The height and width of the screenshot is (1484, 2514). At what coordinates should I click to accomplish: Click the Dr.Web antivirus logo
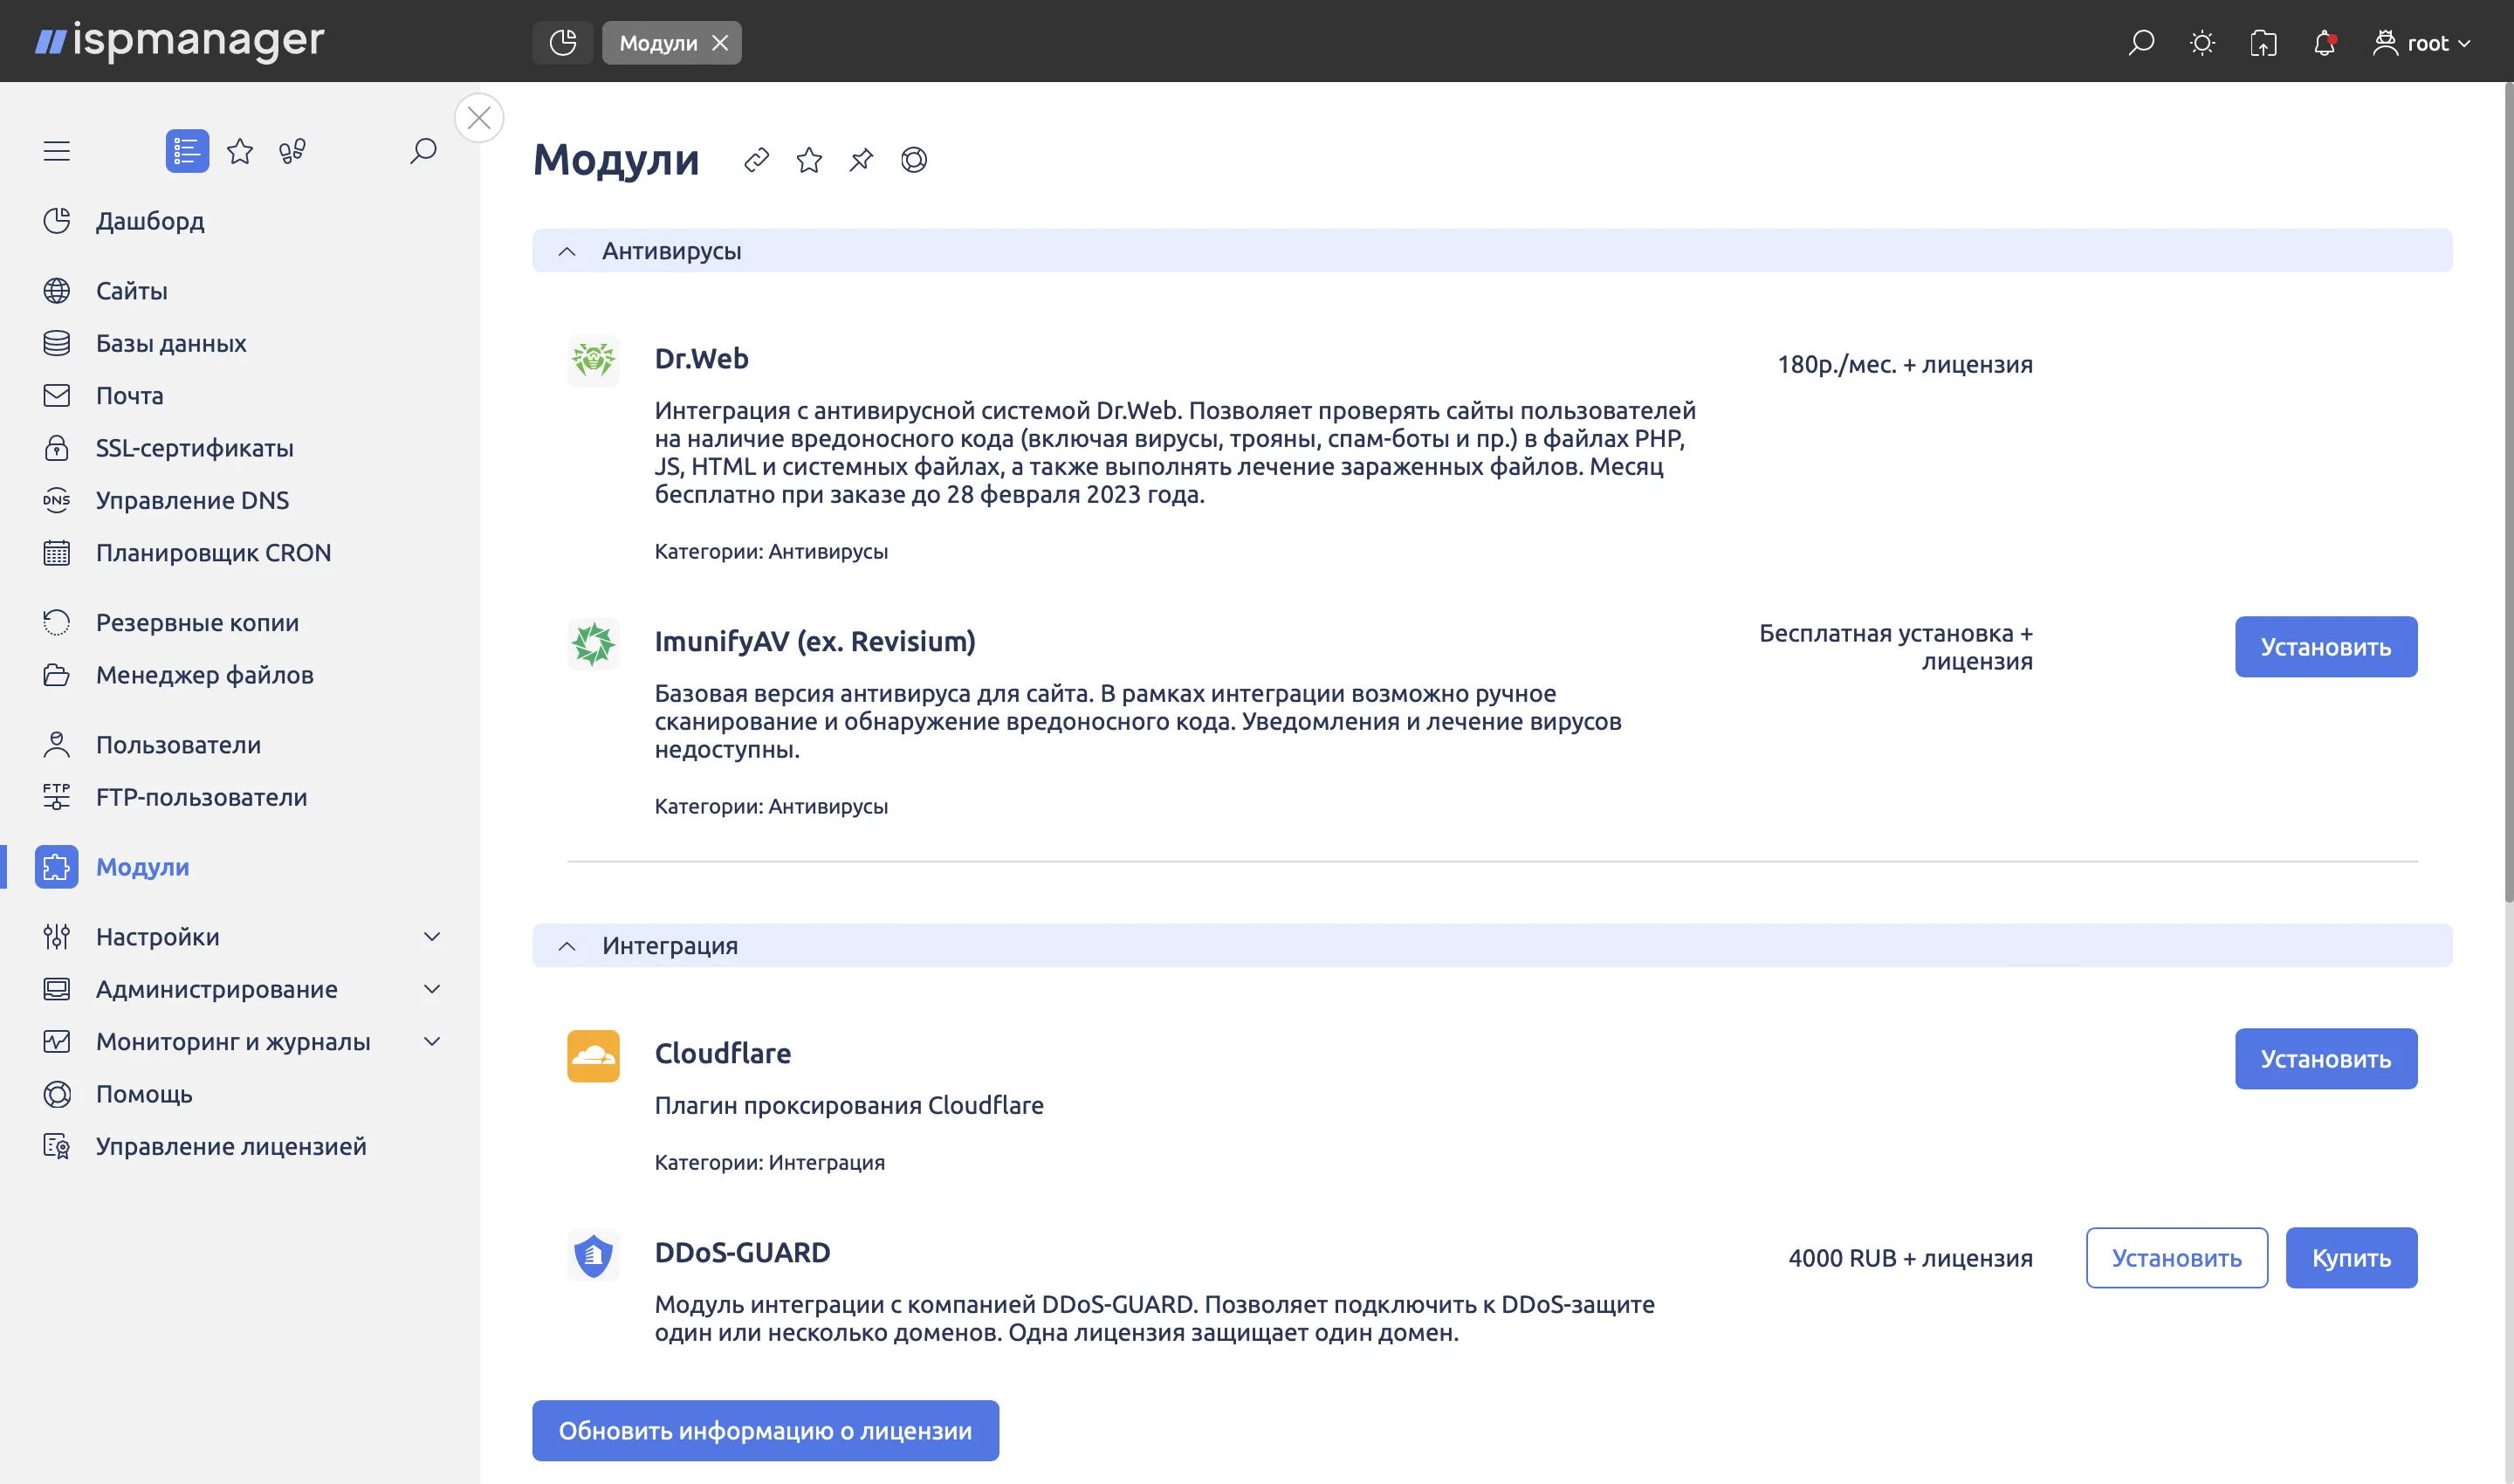[593, 361]
